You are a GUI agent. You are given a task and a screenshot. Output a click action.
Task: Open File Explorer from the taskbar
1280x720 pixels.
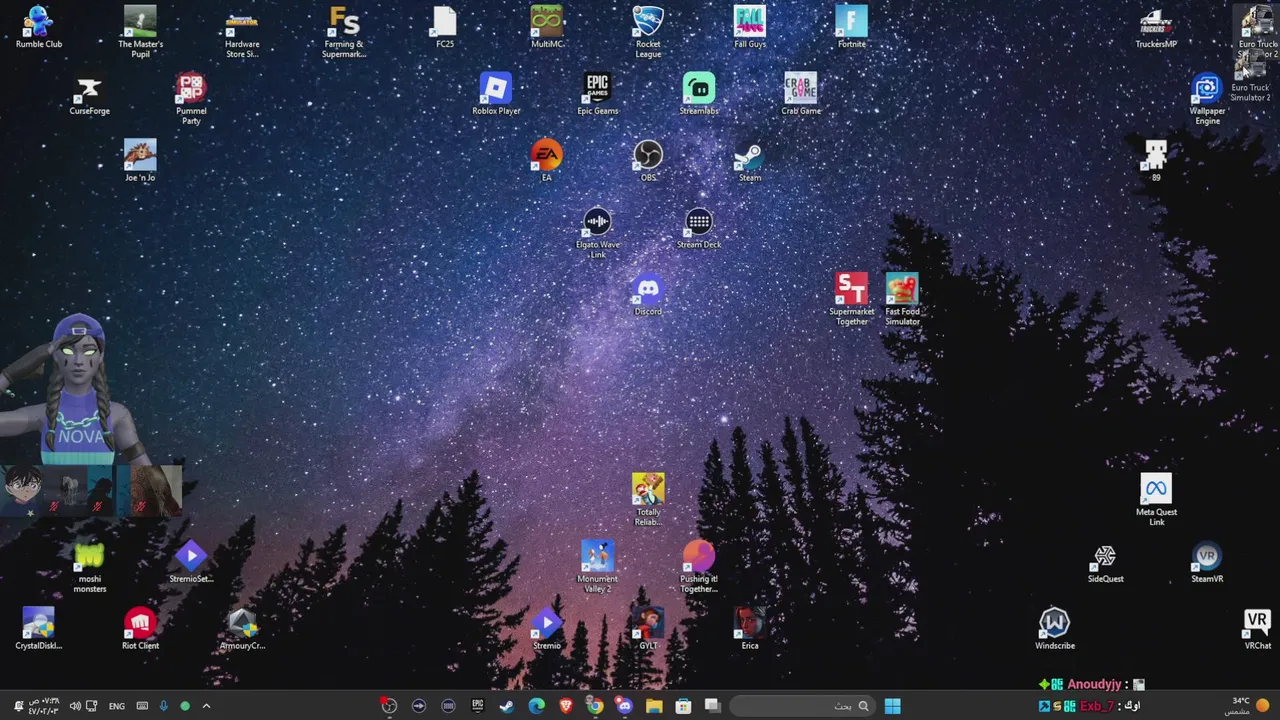coord(654,706)
